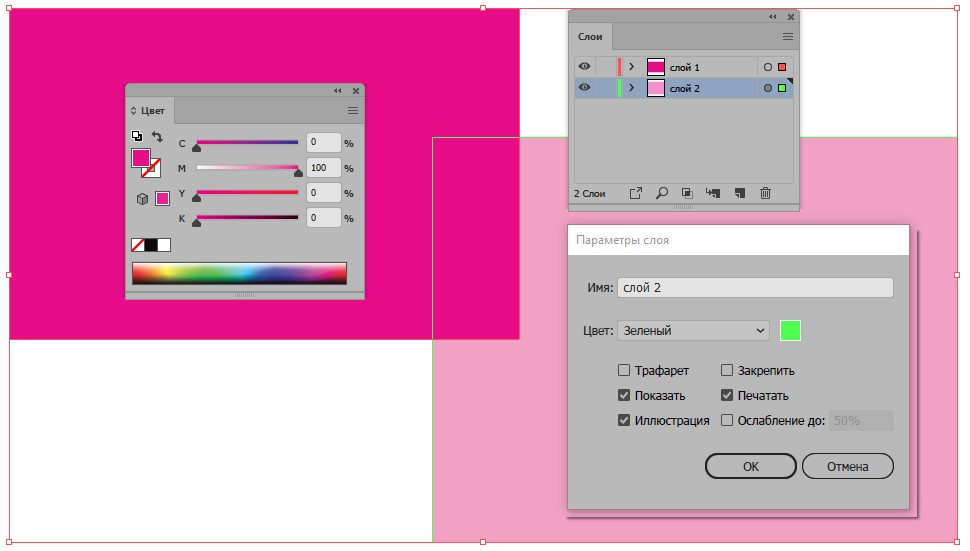Select the Цвет panel tab
970x551 pixels.
(153, 111)
